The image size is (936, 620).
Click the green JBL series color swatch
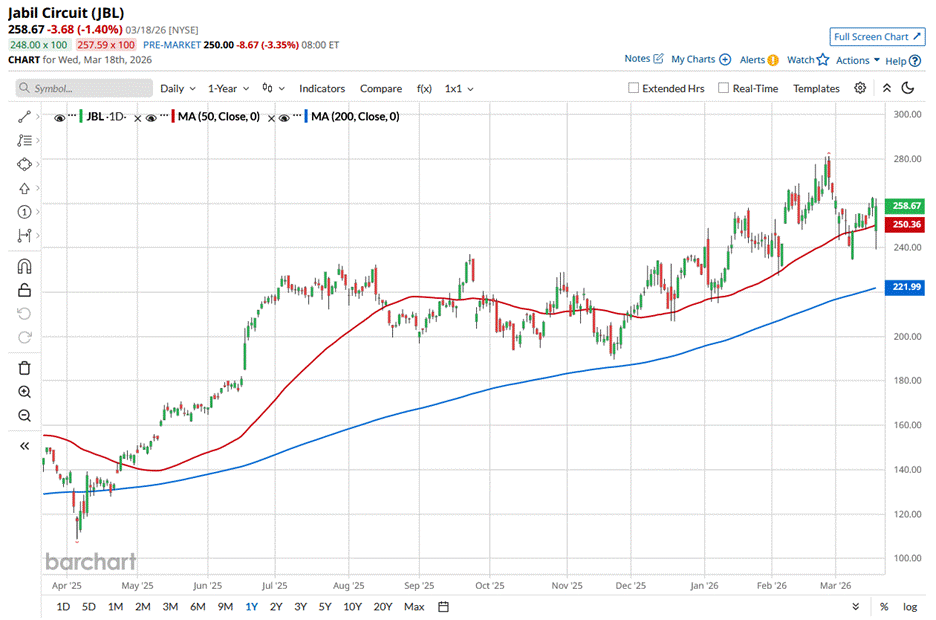pos(81,116)
